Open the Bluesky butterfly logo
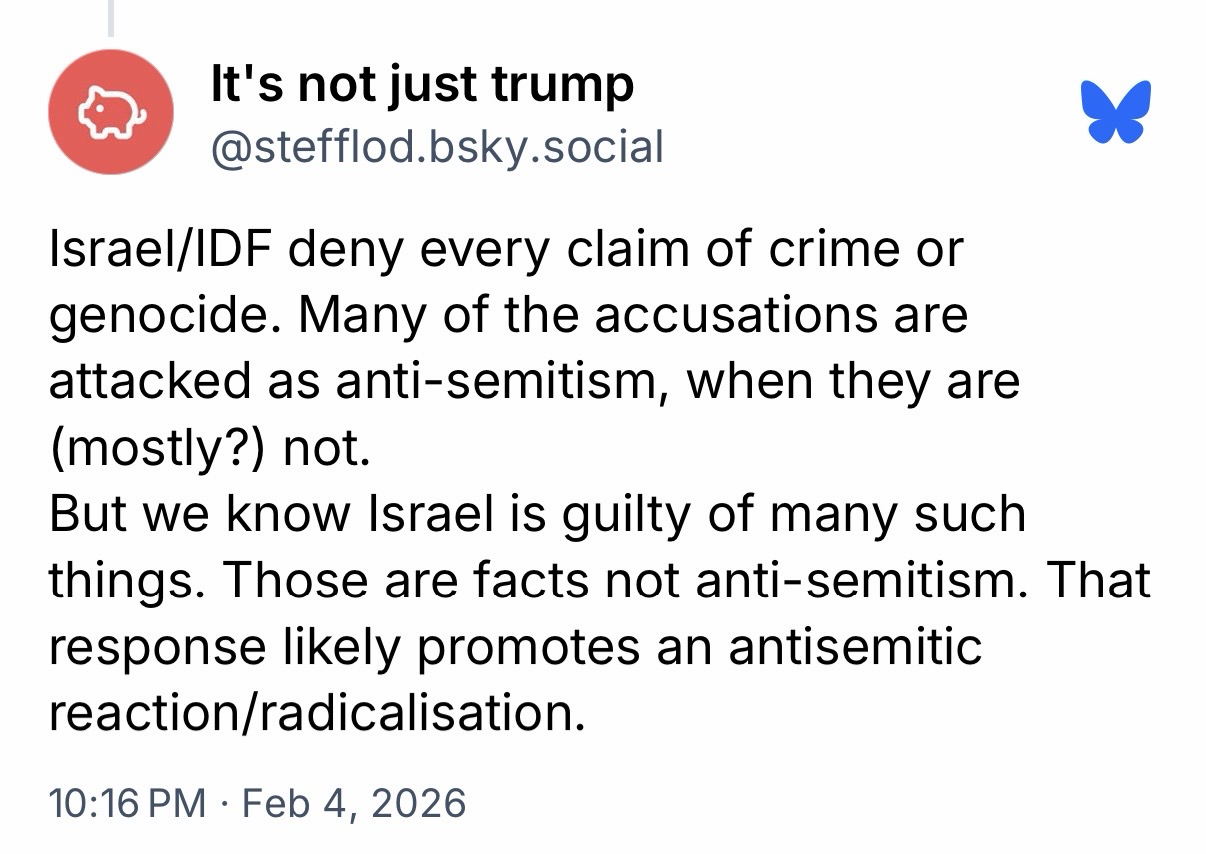1206x854 pixels. pos(1116,110)
